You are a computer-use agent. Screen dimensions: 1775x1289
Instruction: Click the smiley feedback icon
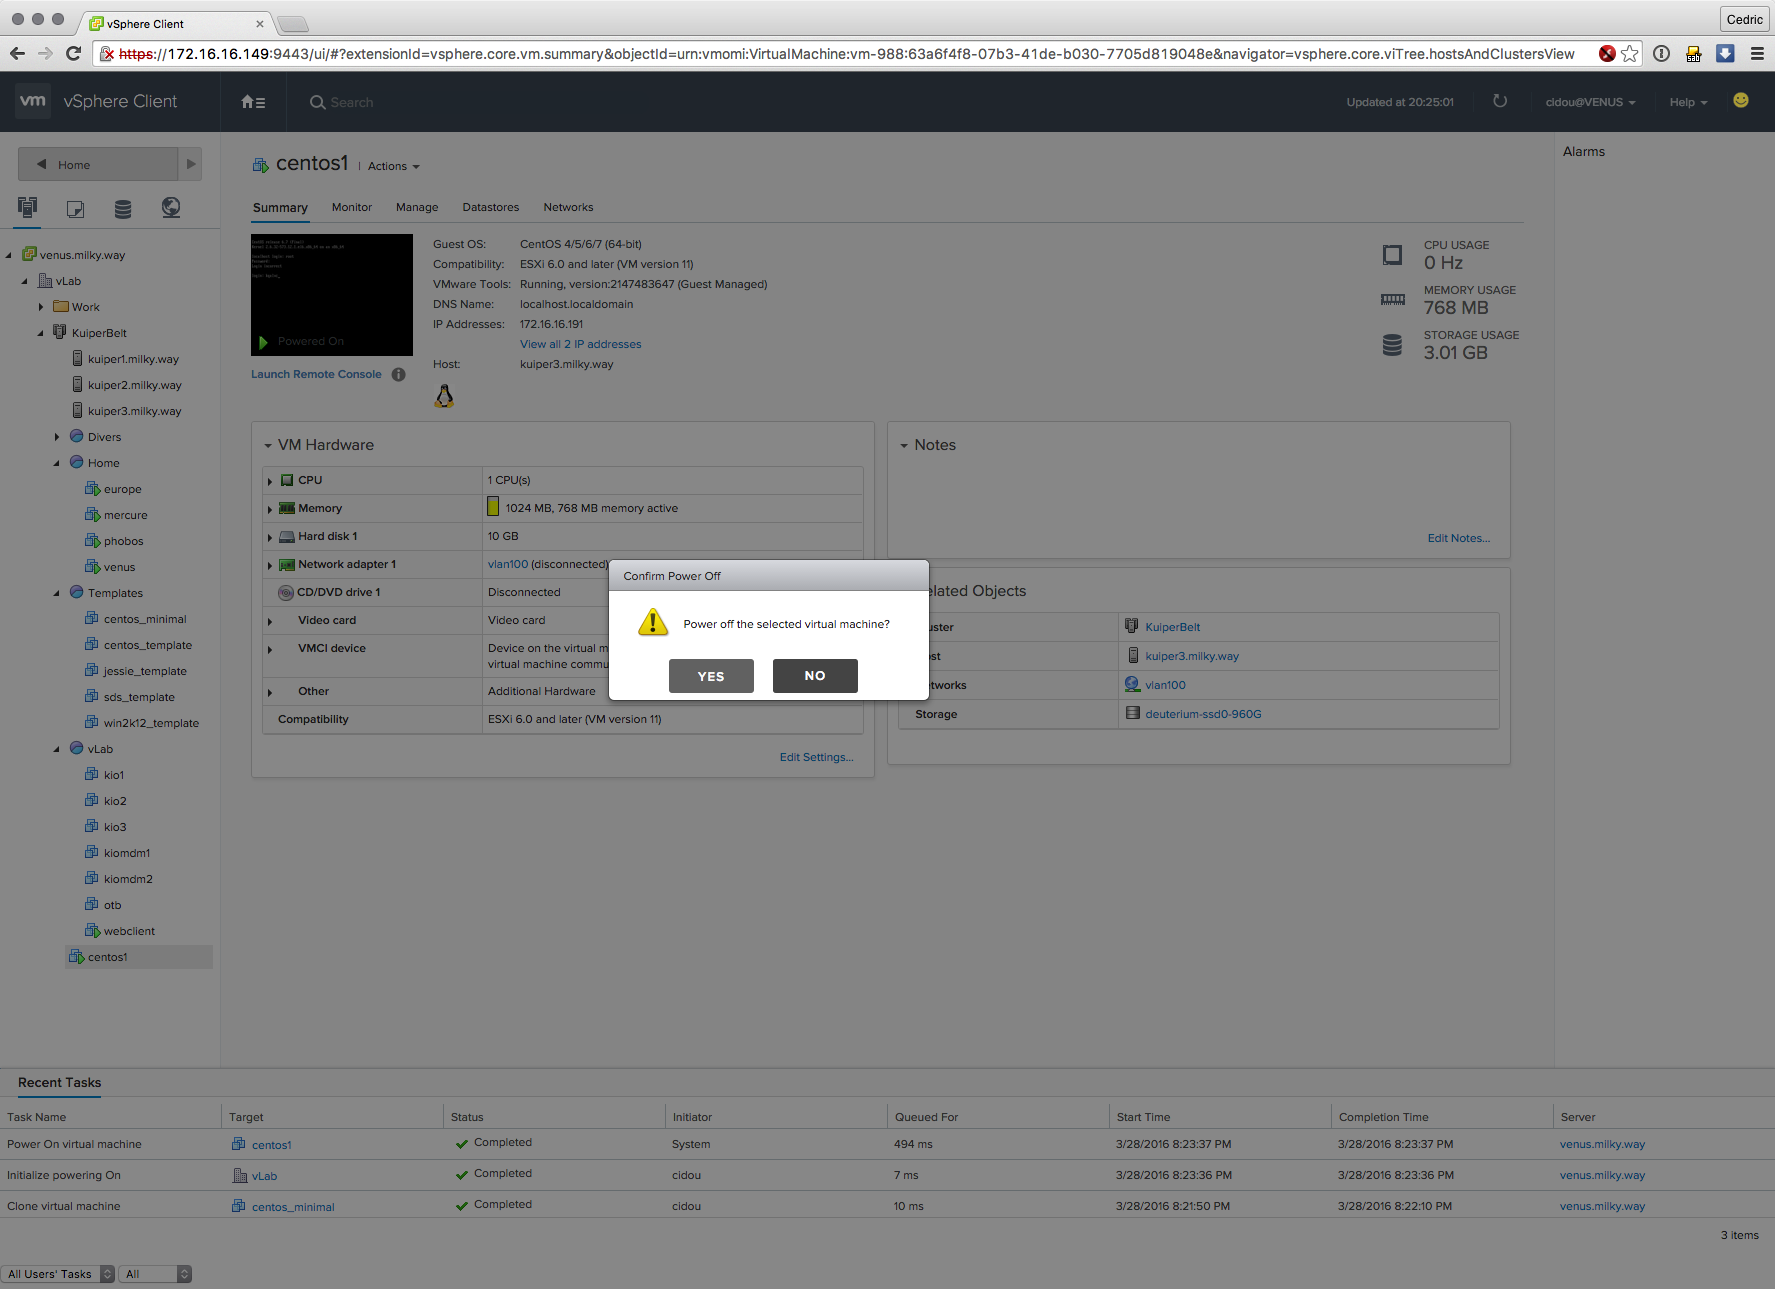click(x=1740, y=100)
